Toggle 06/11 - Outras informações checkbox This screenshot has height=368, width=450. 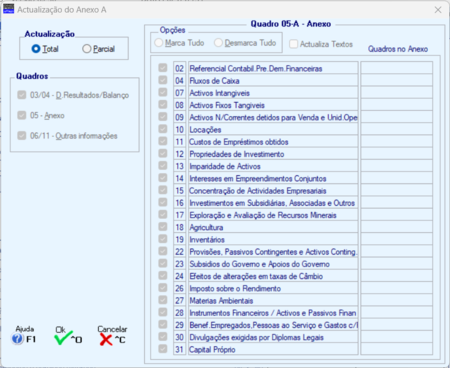(22, 136)
